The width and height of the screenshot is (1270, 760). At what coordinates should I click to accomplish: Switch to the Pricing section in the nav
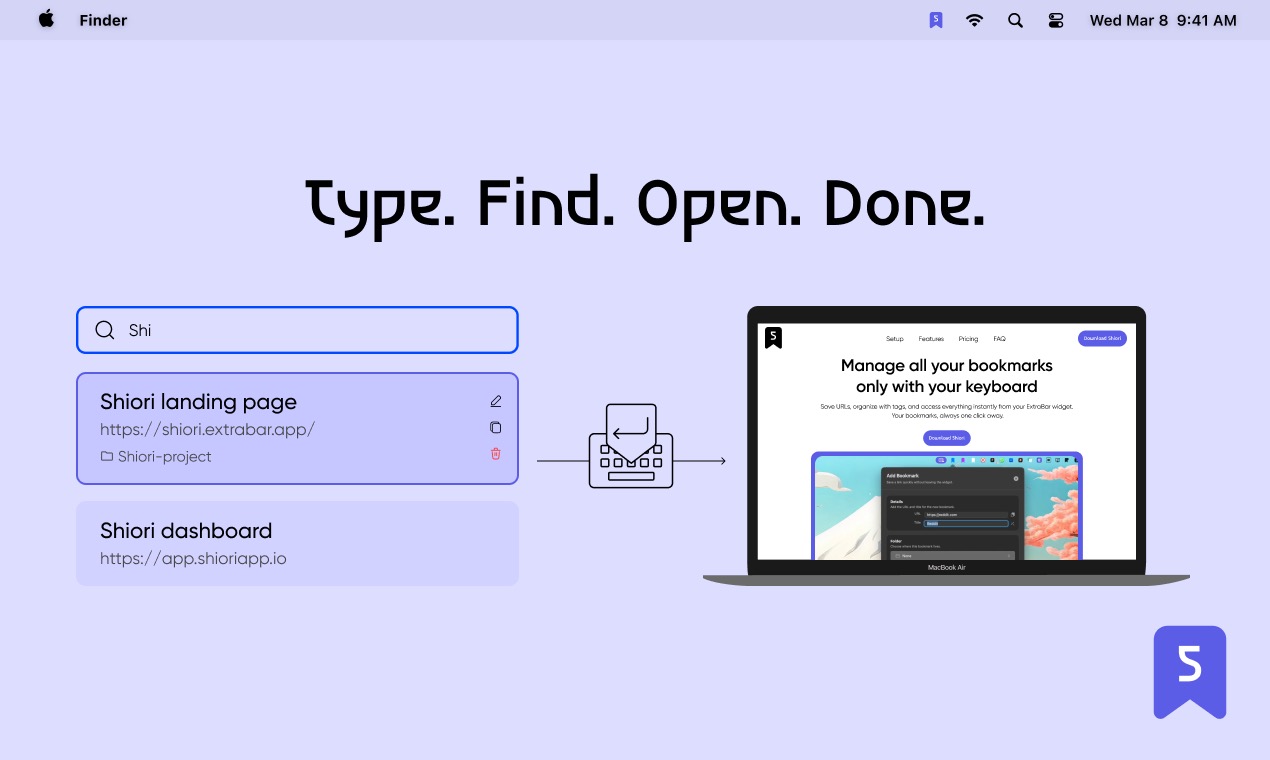pos(967,338)
